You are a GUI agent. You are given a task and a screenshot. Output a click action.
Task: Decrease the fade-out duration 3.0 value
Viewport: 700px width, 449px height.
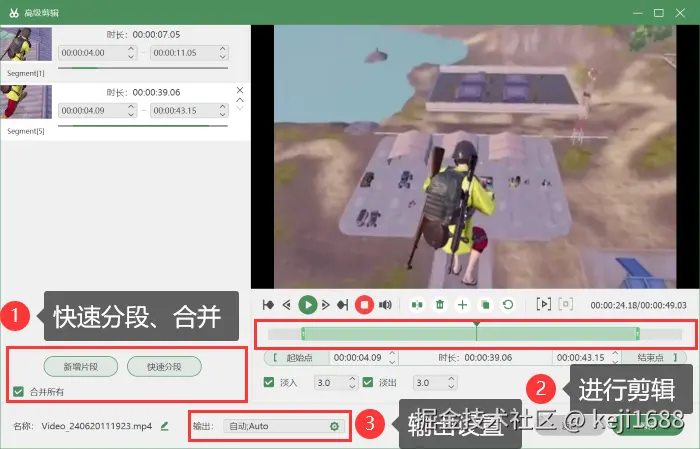pyautogui.click(x=451, y=387)
